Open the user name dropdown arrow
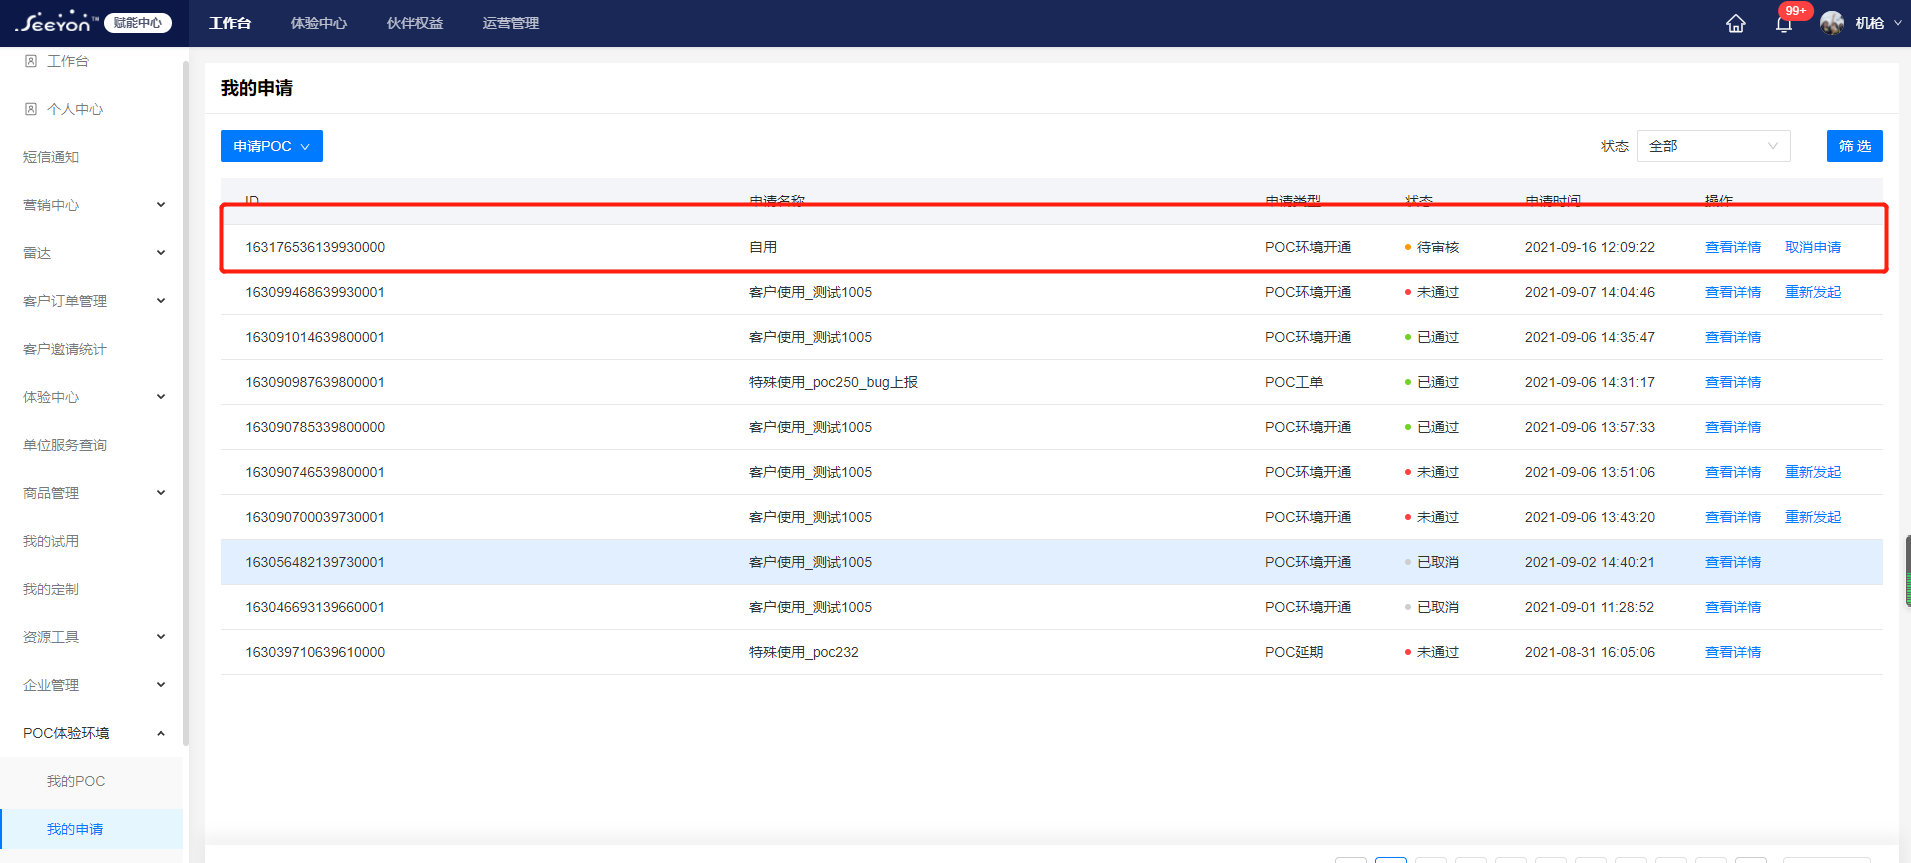Image resolution: width=1911 pixels, height=863 pixels. 1898,23
